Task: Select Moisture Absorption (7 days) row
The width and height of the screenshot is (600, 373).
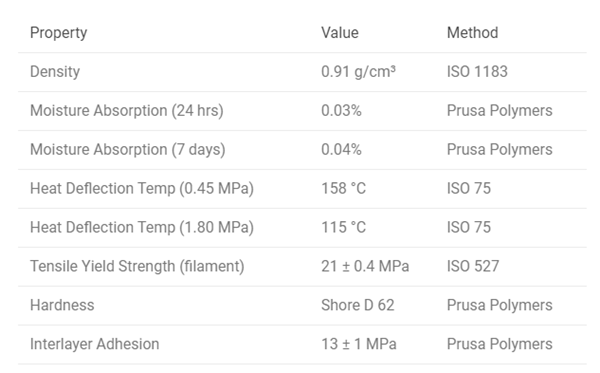Action: 302,150
